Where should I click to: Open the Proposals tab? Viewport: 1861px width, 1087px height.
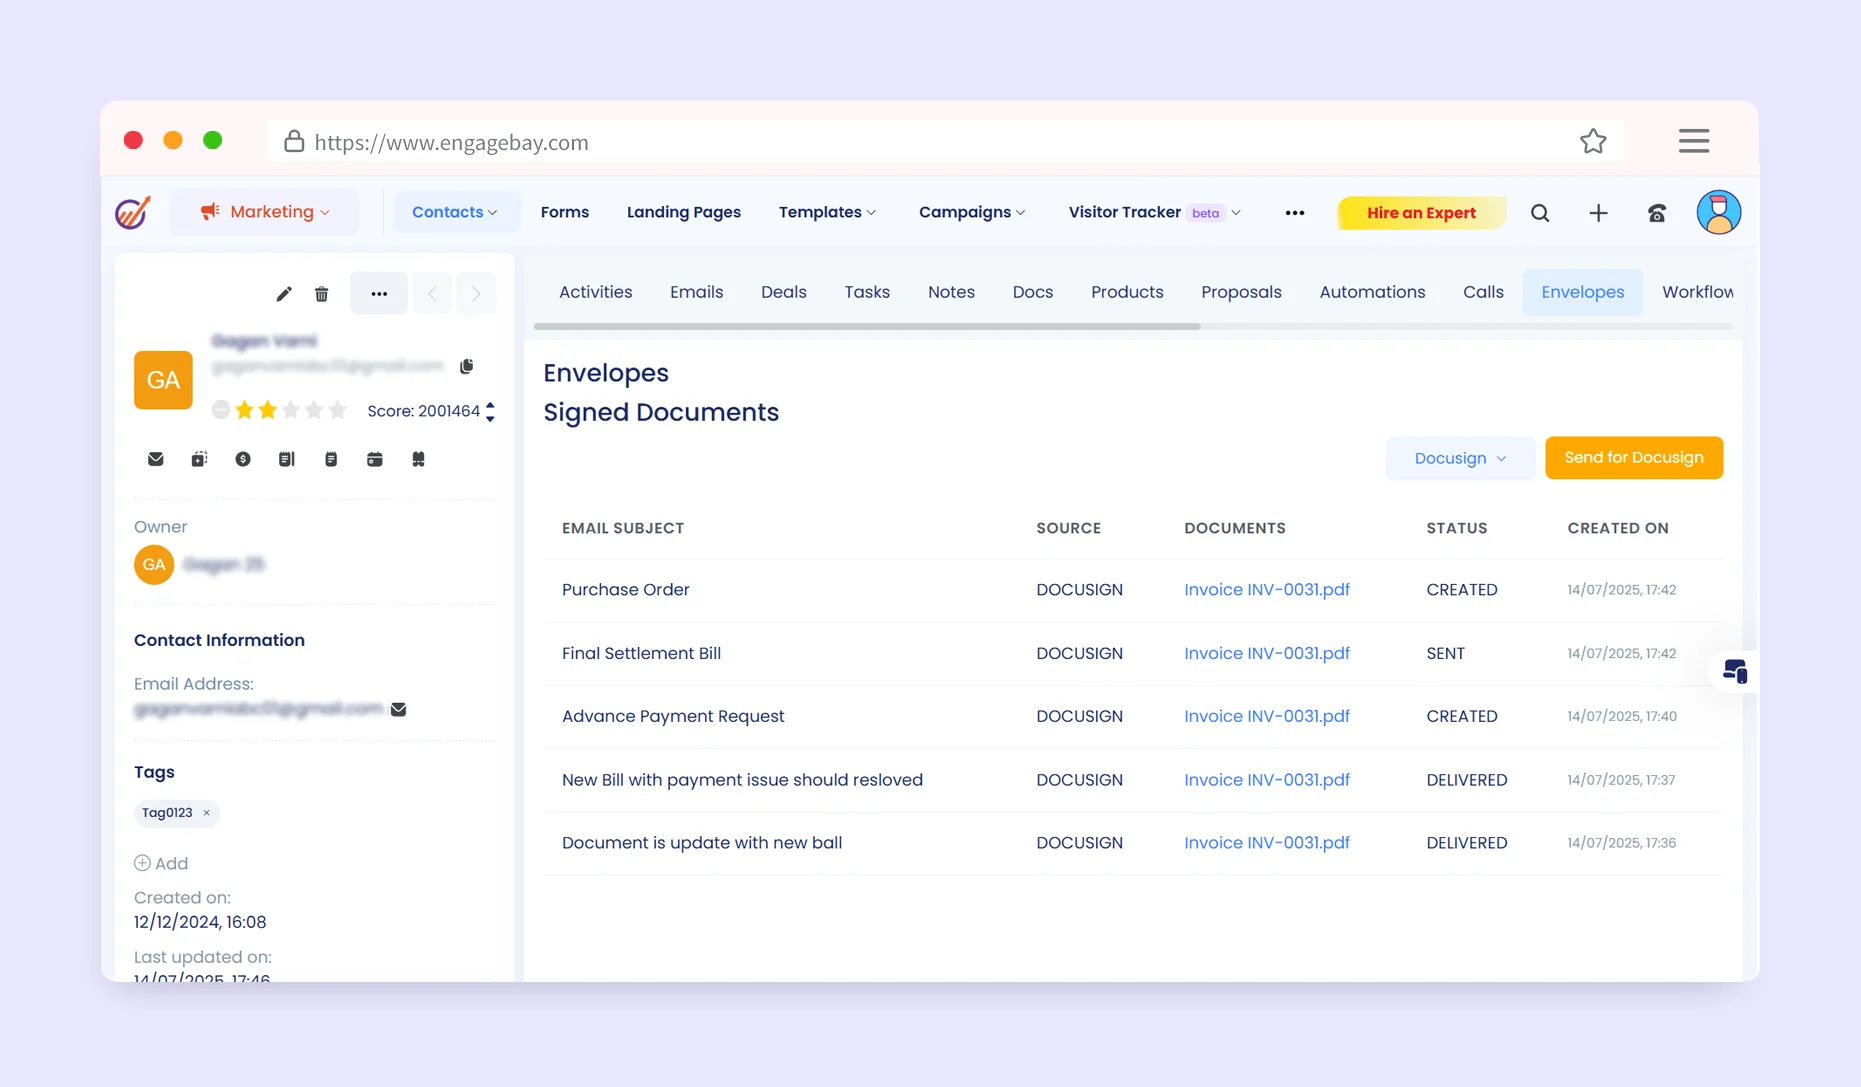coord(1241,292)
